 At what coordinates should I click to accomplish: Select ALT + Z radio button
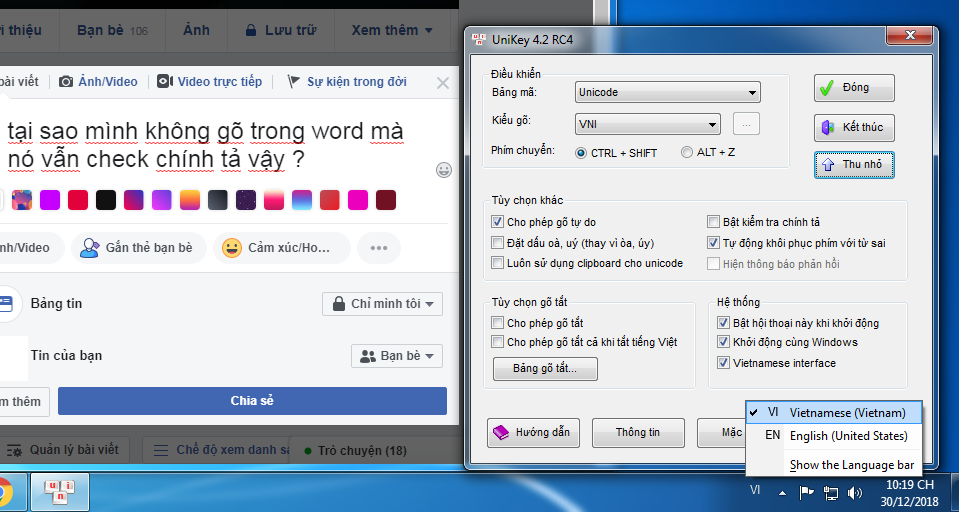[687, 152]
